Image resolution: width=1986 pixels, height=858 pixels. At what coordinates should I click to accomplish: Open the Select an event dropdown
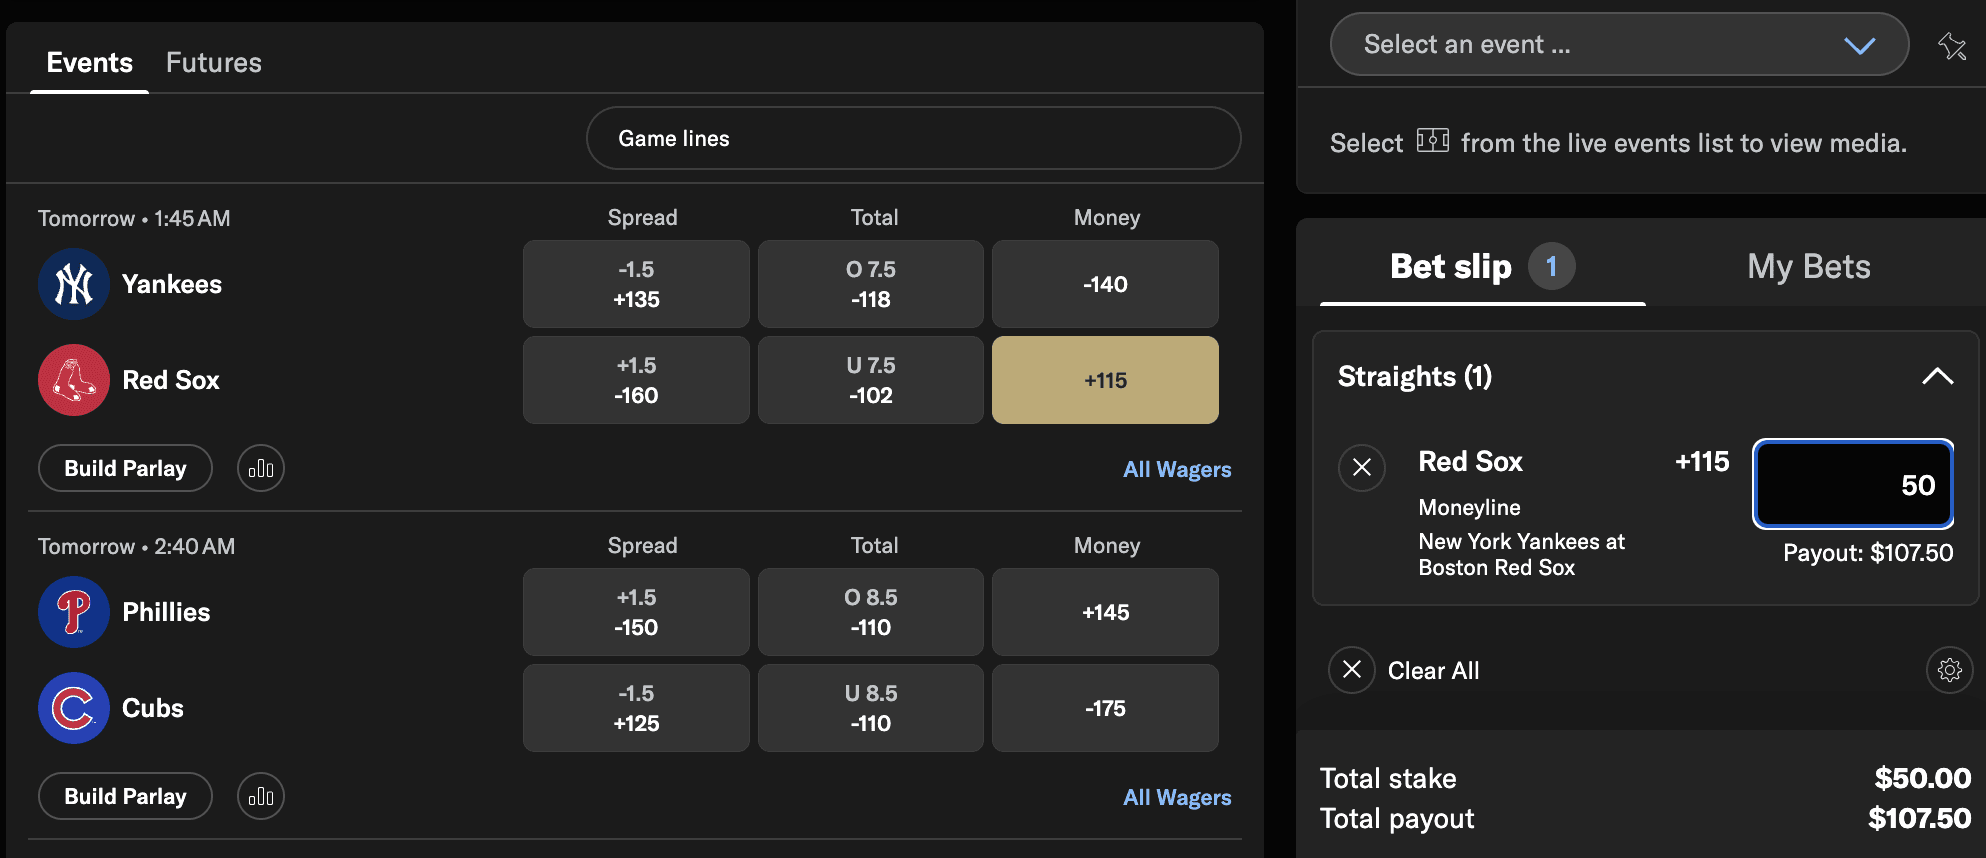[1618, 44]
